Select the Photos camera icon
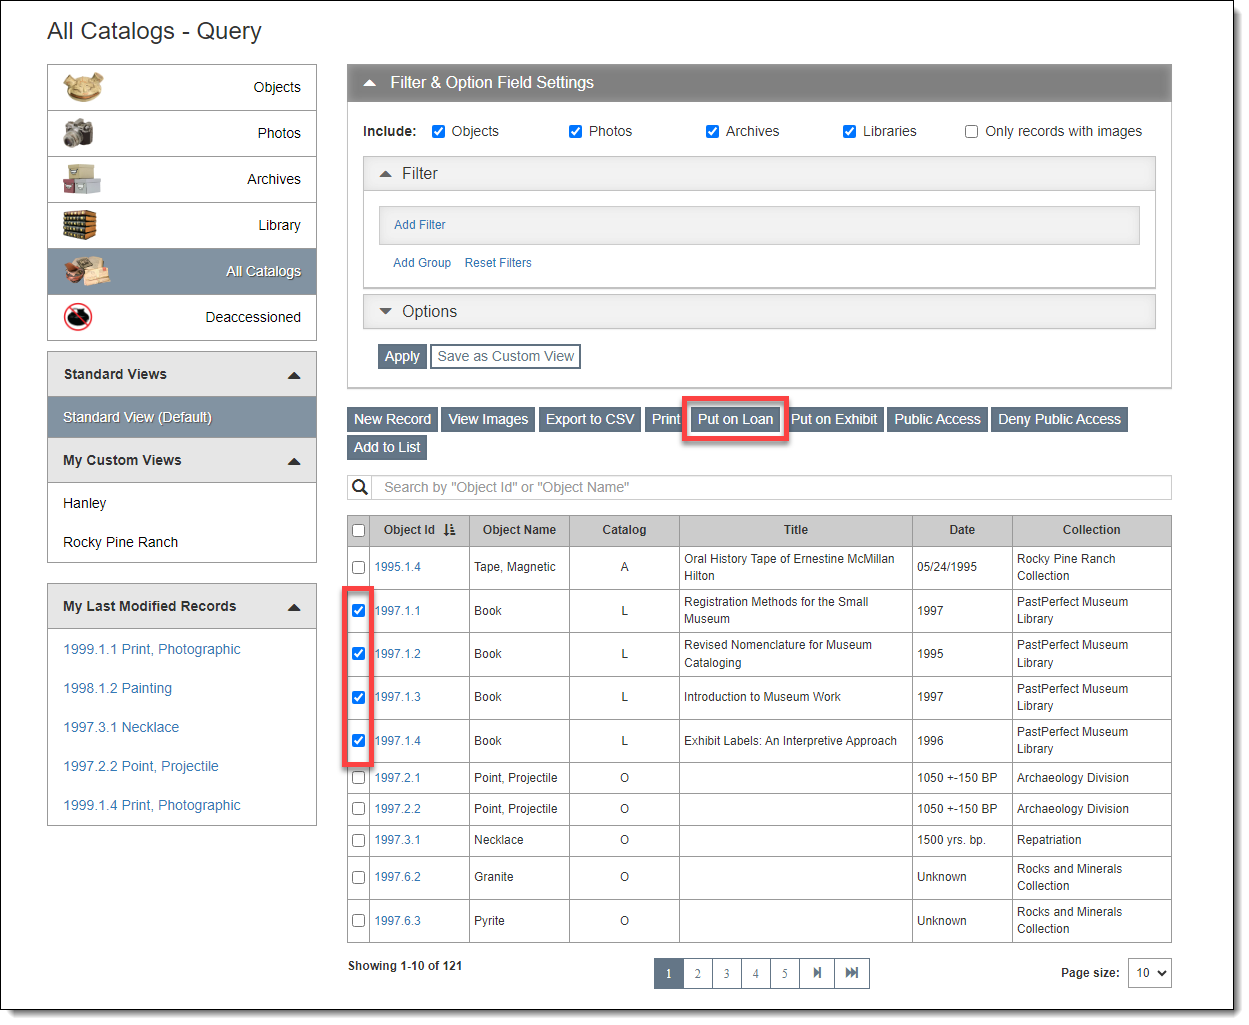 (x=78, y=133)
